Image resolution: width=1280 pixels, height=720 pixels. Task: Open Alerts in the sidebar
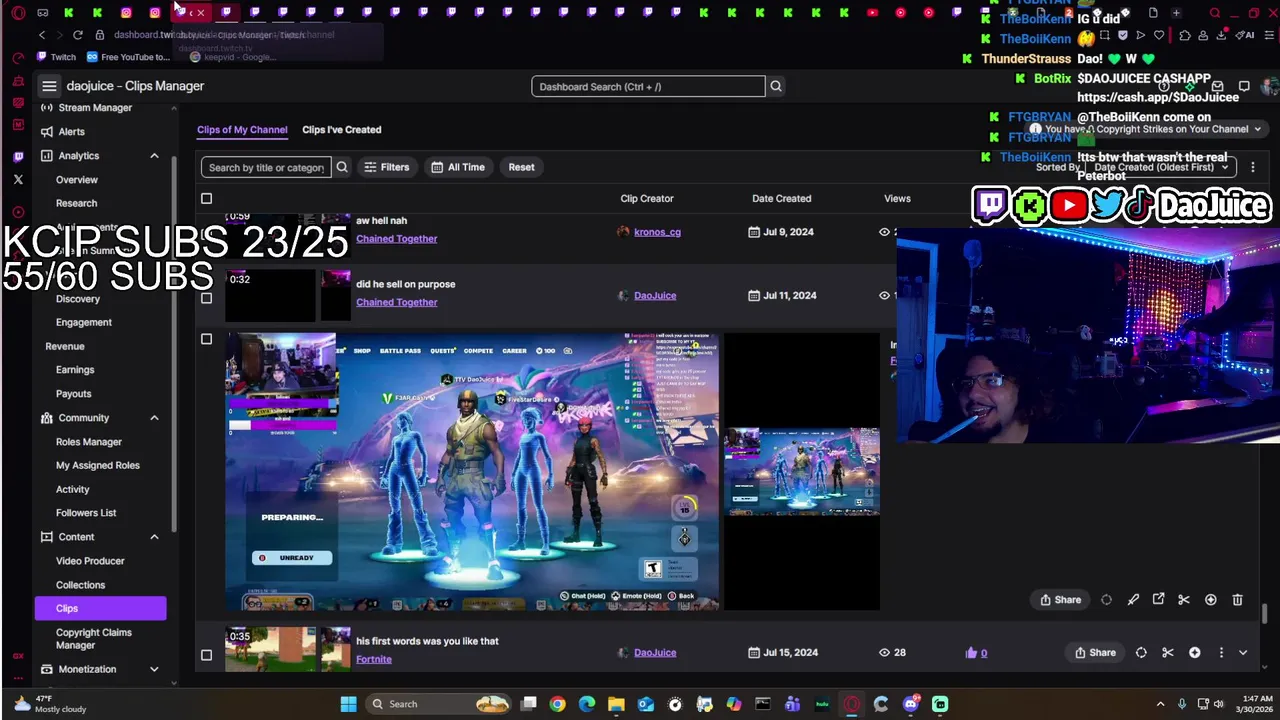point(72,132)
